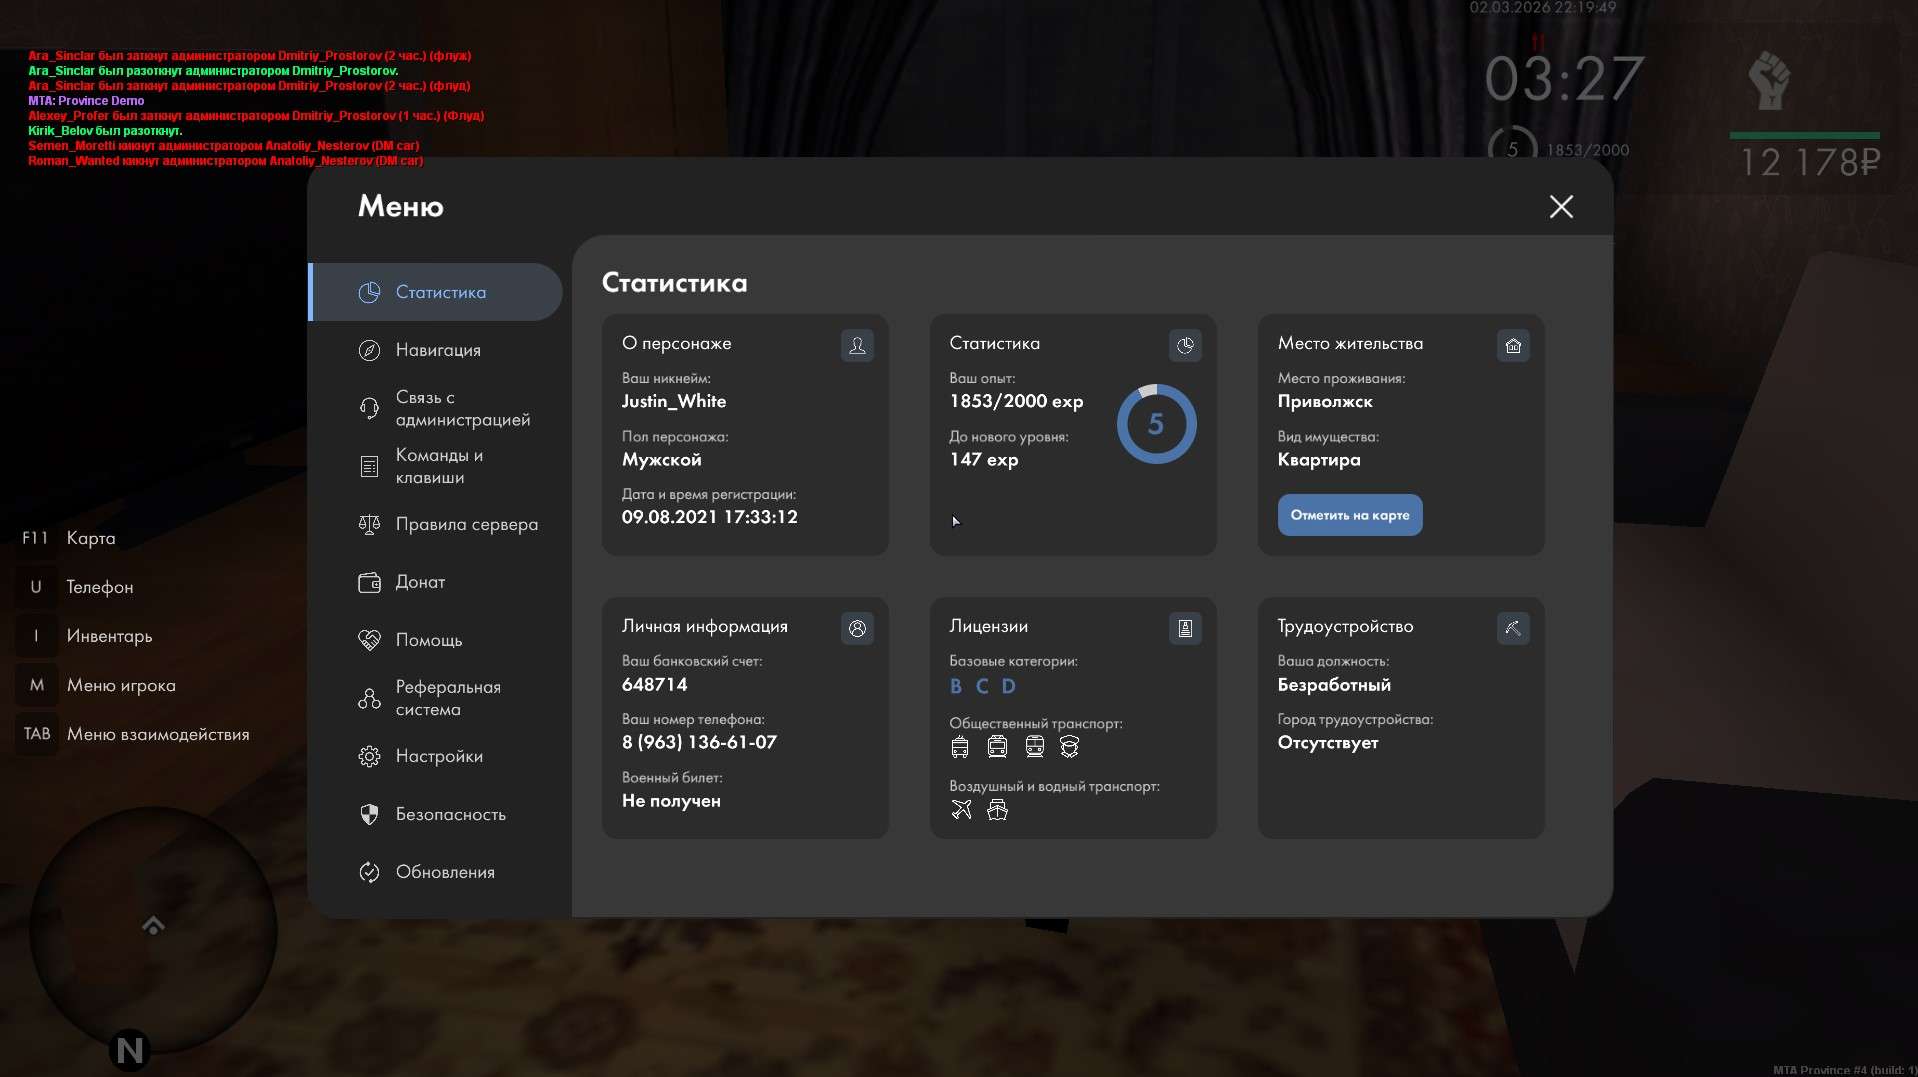This screenshot has width=1918, height=1077.
Task: Click the pie chart icon in Статистика card
Action: pyautogui.click(x=1185, y=345)
